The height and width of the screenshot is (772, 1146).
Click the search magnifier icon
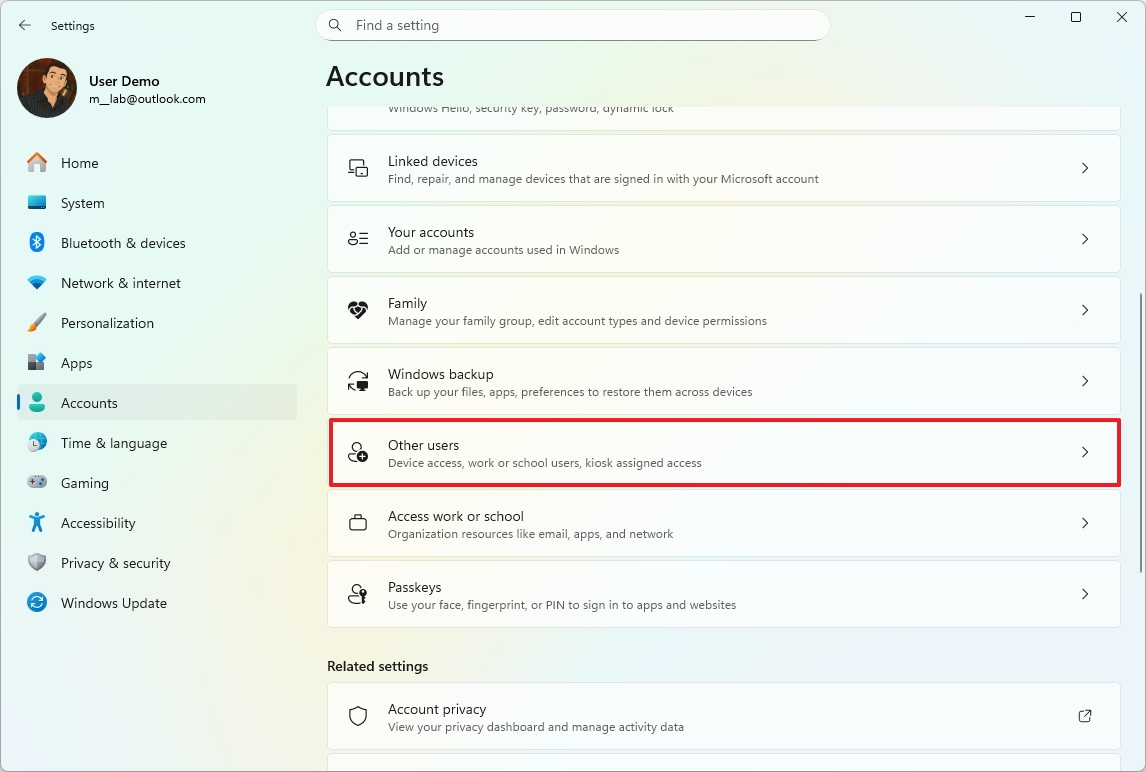coord(335,26)
